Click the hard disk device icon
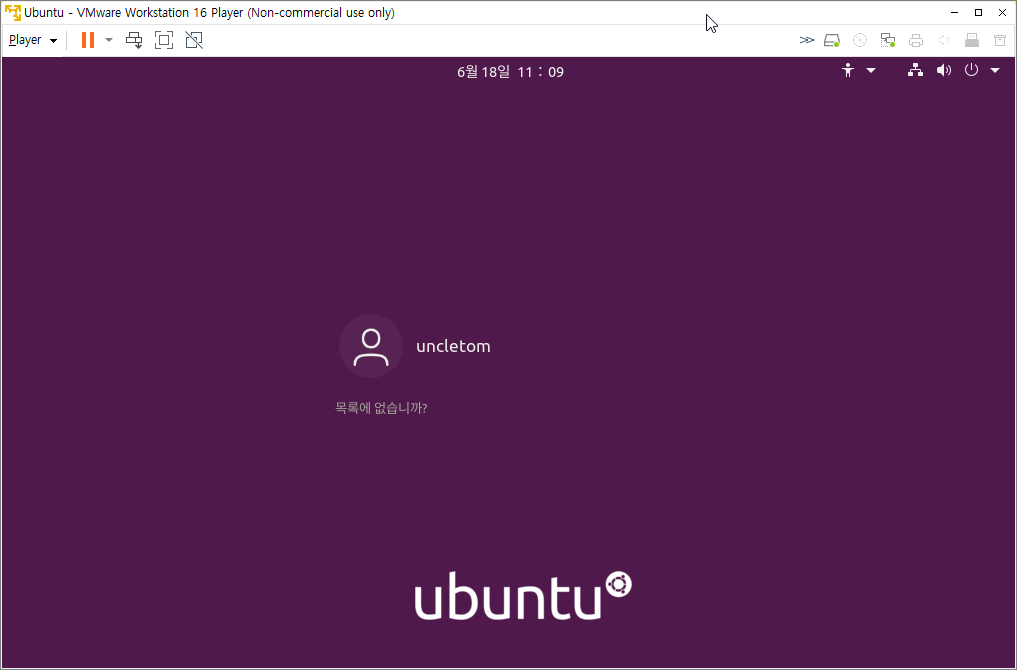Image resolution: width=1017 pixels, height=670 pixels. pyautogui.click(x=832, y=41)
